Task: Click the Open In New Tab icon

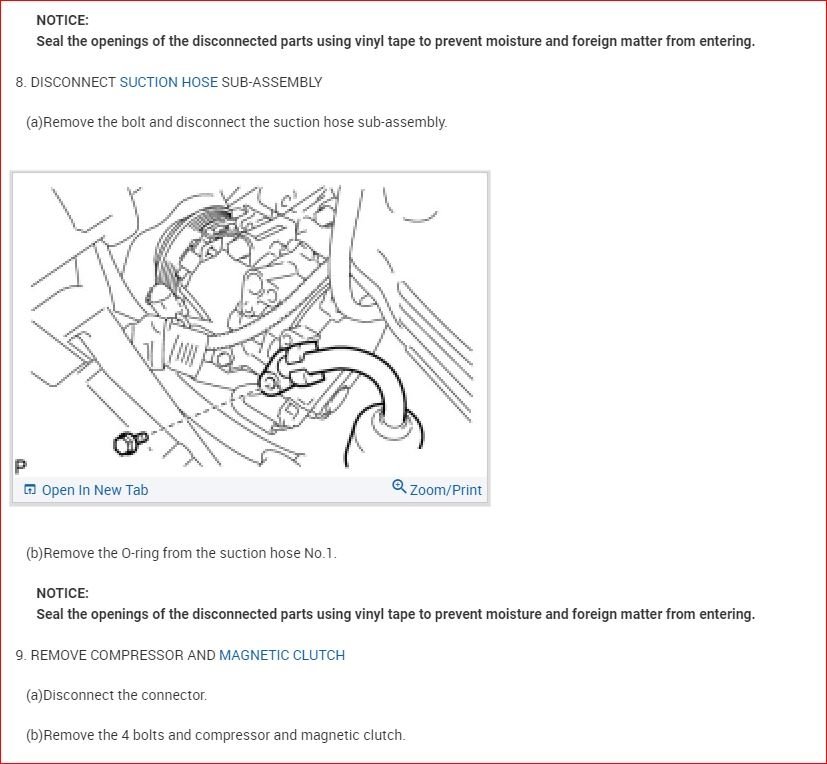Action: pos(30,490)
